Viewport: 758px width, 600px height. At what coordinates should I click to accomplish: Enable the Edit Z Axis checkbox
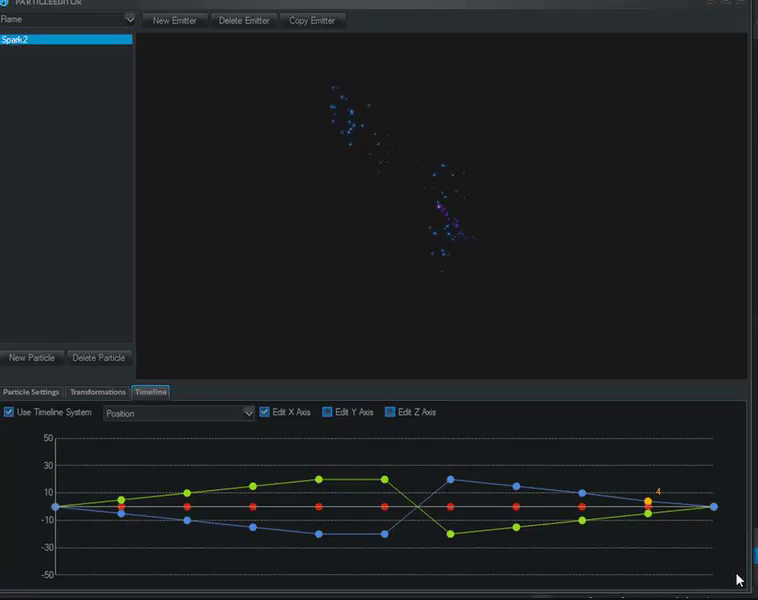pos(390,412)
